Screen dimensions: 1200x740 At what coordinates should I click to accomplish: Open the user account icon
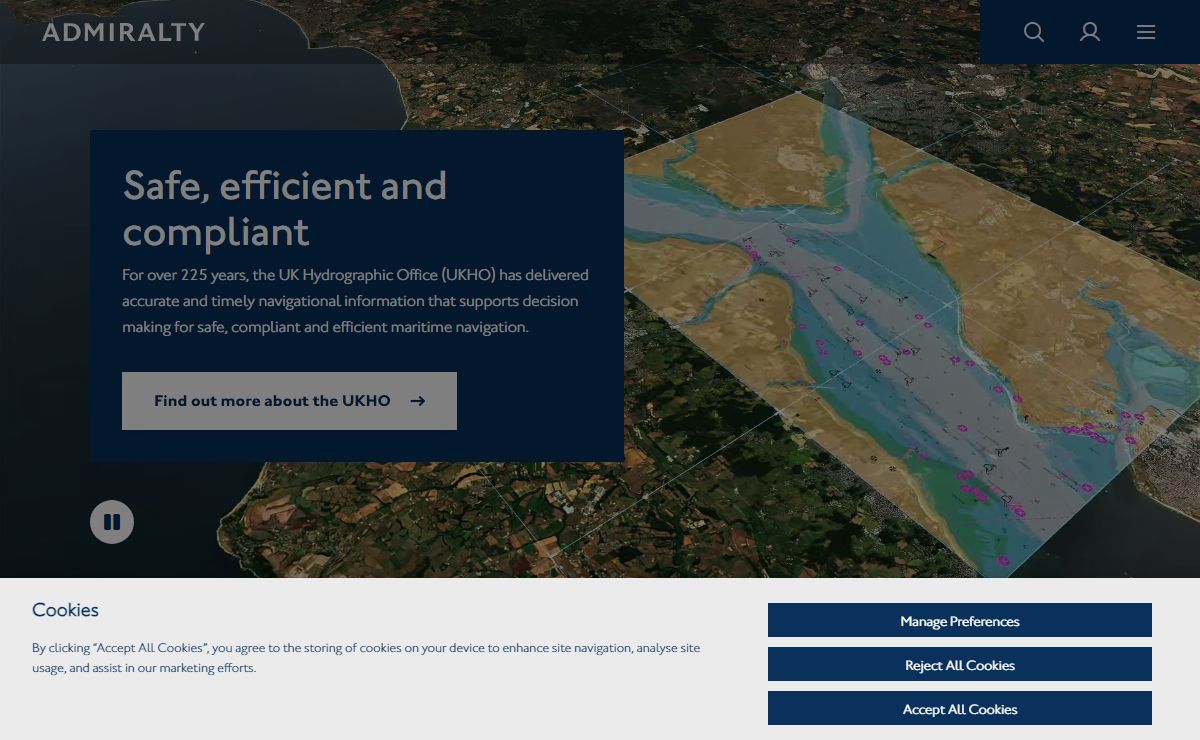click(x=1090, y=32)
